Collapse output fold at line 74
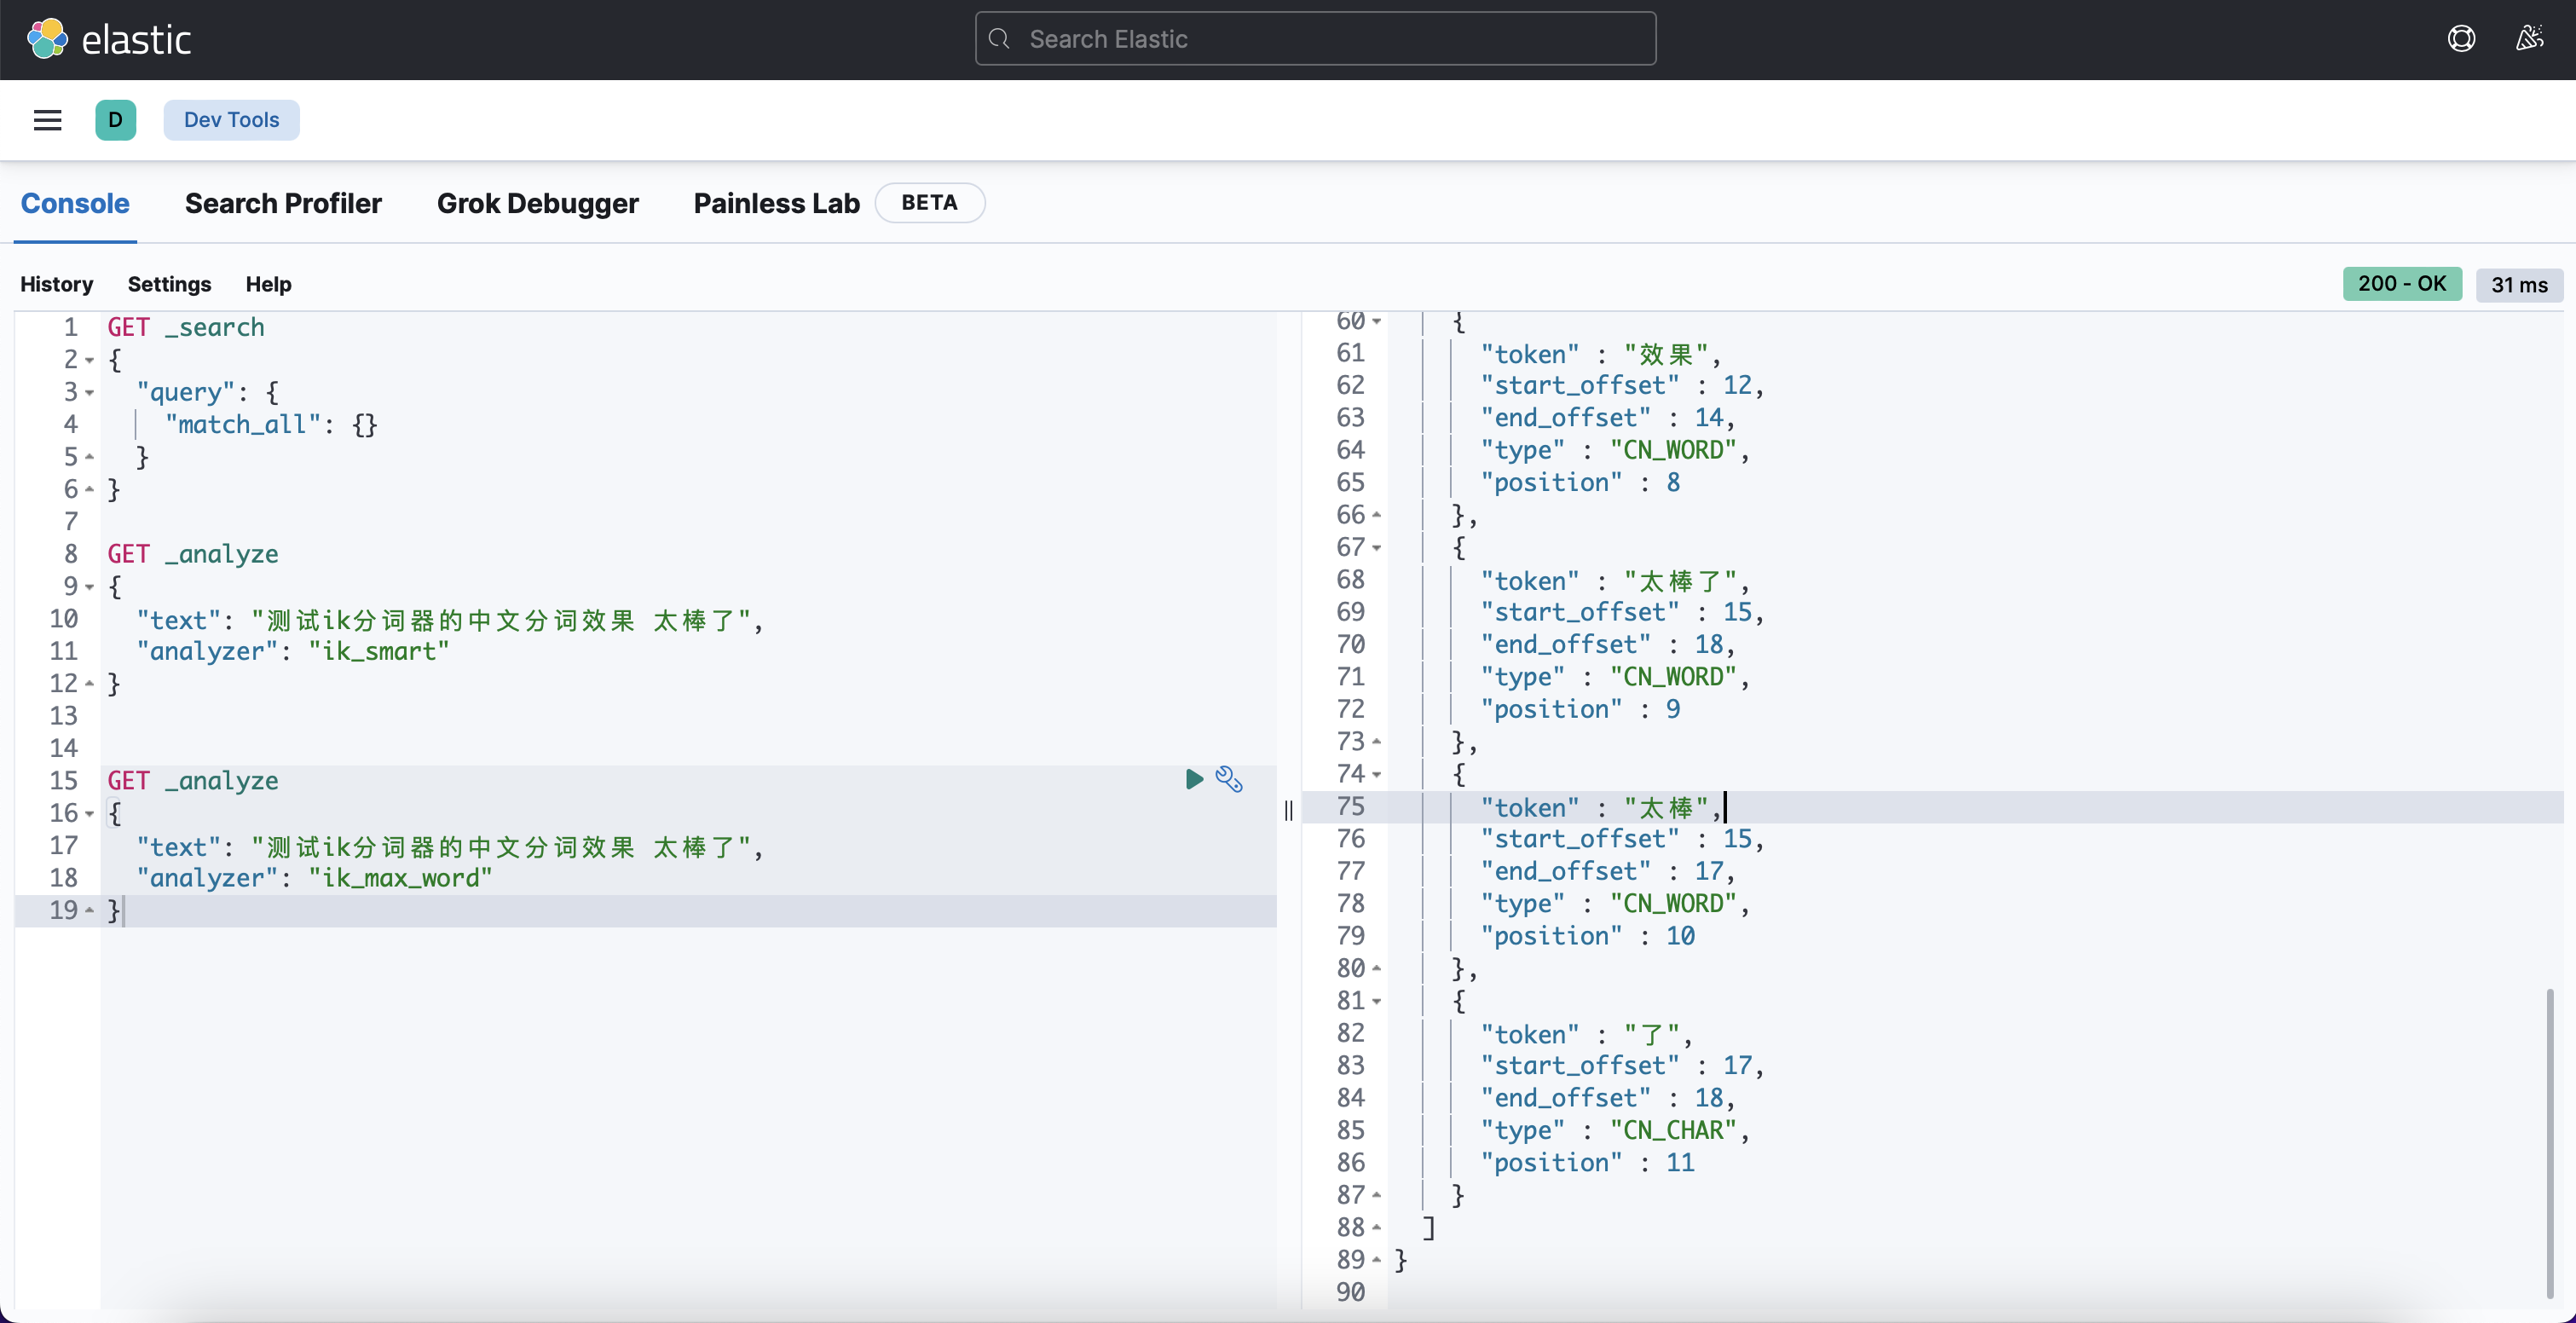2576x1323 pixels. coord(1377,775)
